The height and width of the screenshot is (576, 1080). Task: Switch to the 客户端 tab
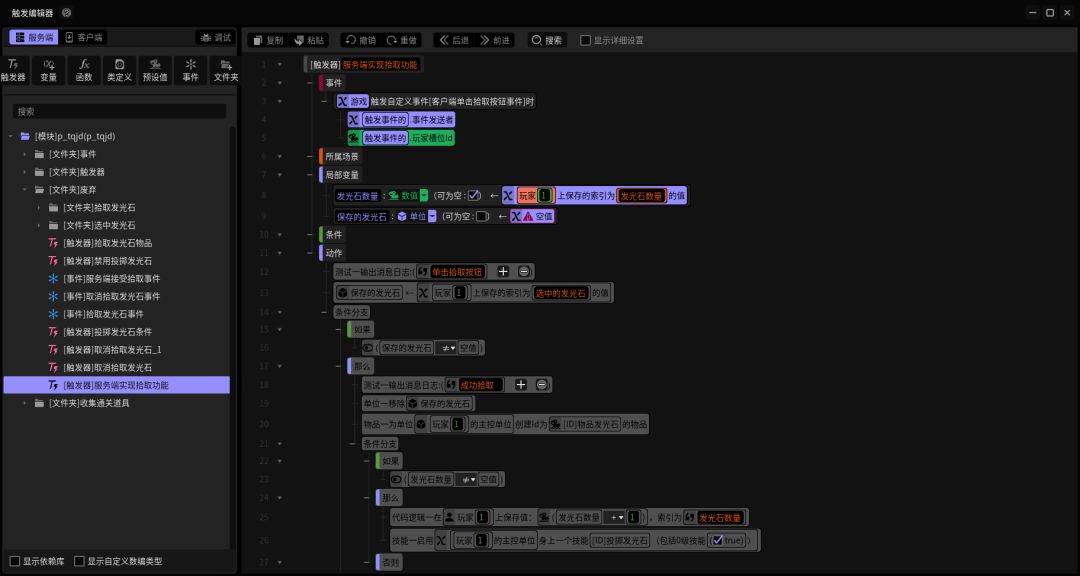click(x=85, y=37)
